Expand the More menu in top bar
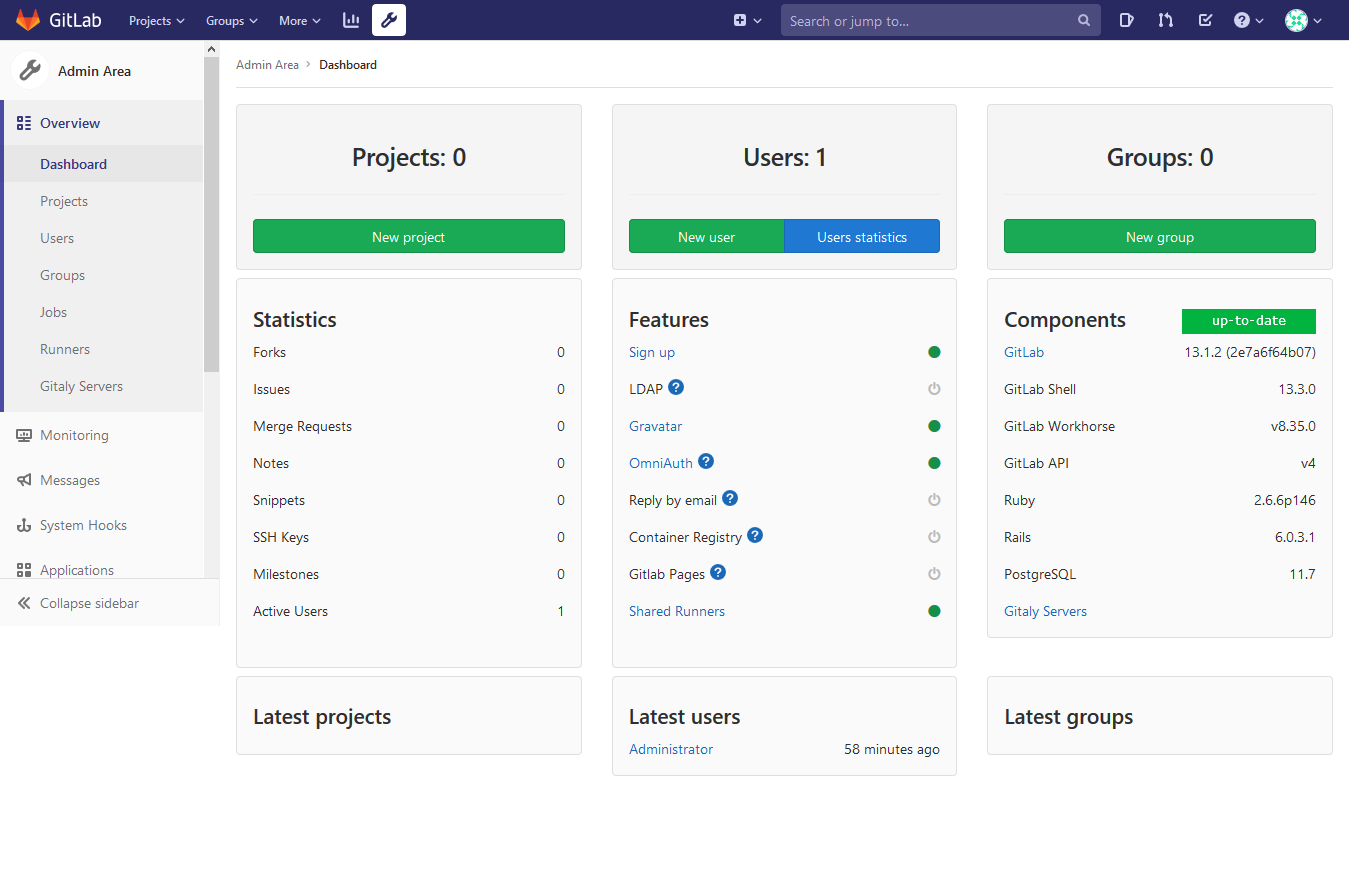The width and height of the screenshot is (1349, 884). (299, 19)
